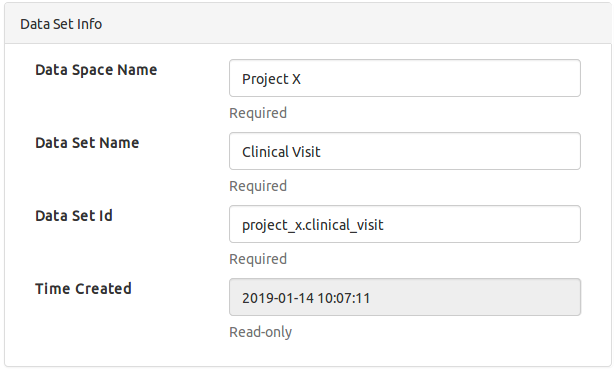Select the read-only Time Created field
615x371 pixels.
pyautogui.click(x=405, y=297)
